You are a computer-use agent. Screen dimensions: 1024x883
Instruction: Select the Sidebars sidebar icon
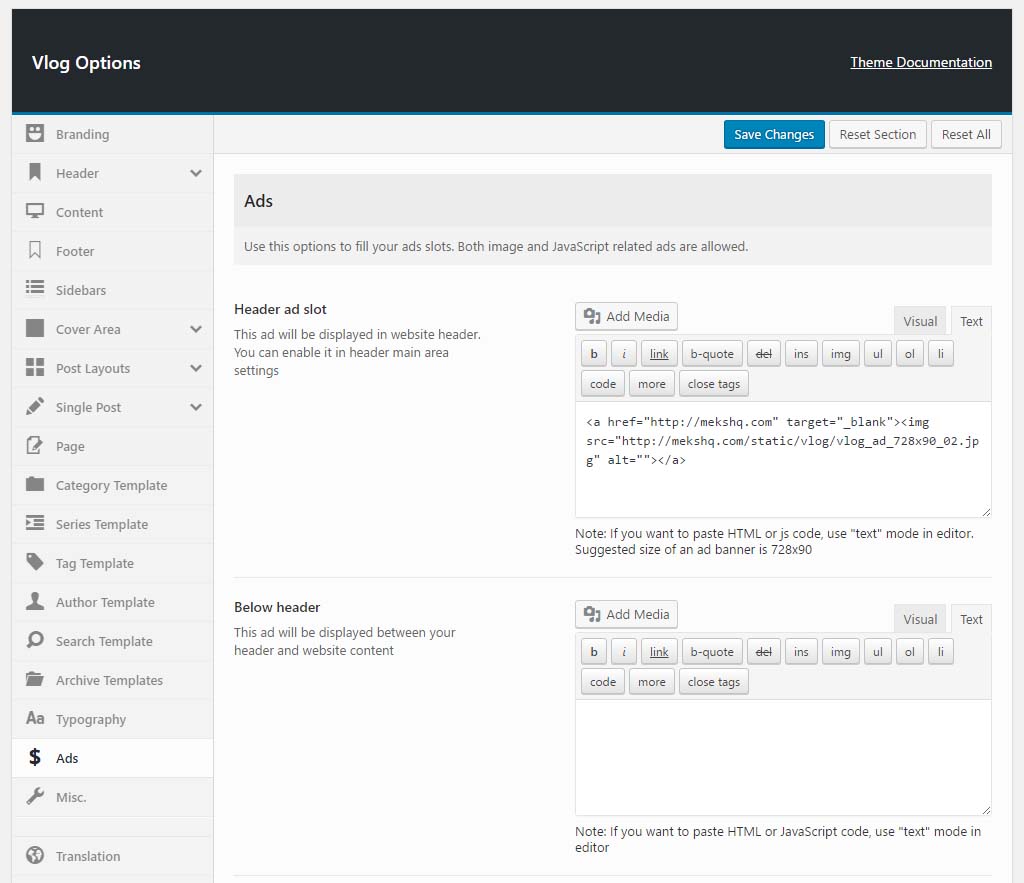(x=36, y=290)
